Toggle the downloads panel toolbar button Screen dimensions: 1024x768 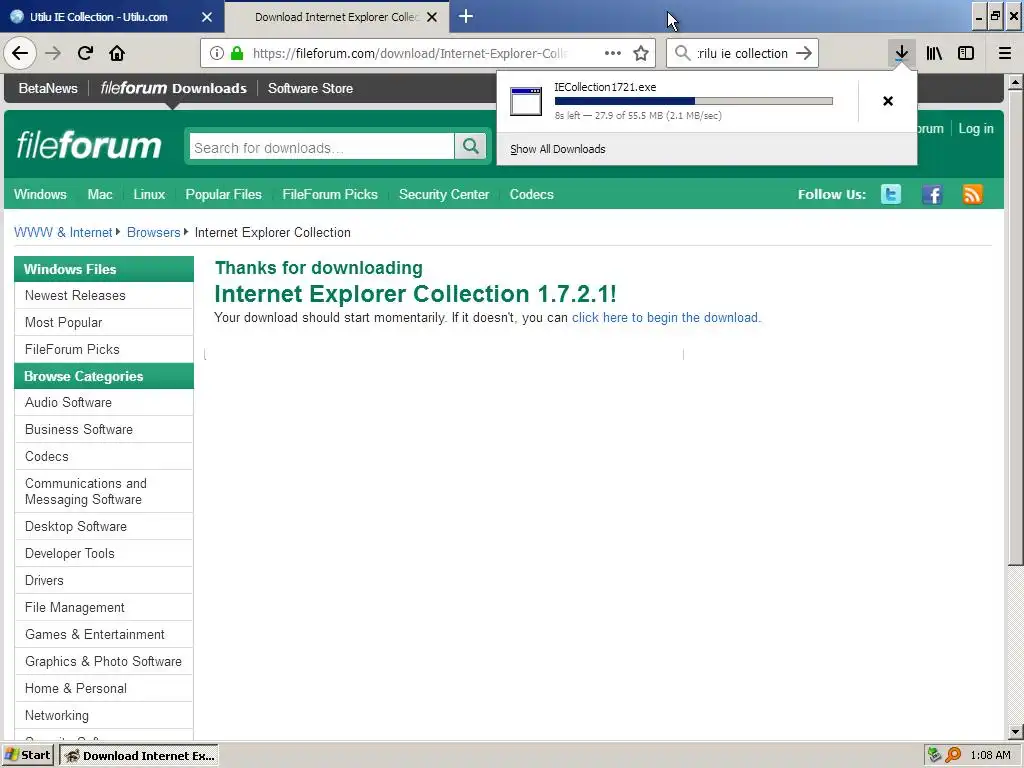pyautogui.click(x=901, y=54)
